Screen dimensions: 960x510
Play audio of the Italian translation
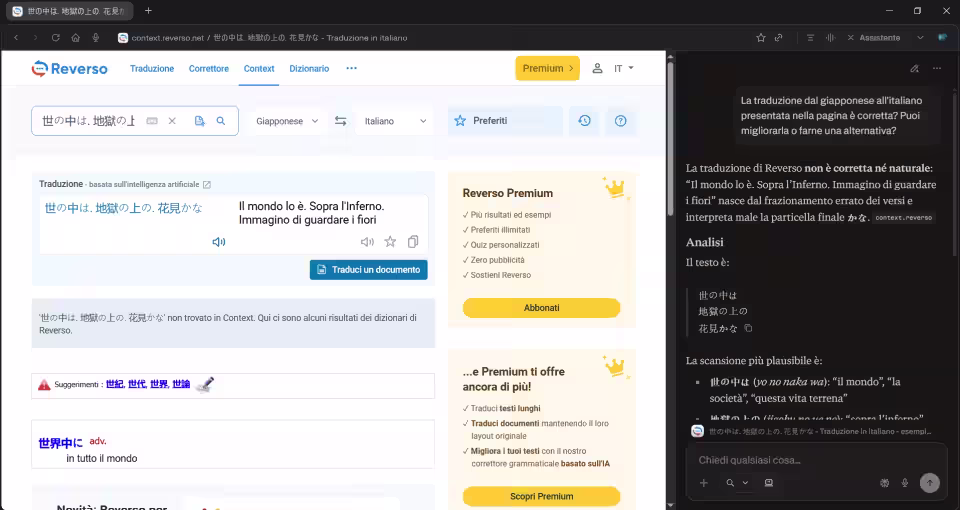point(367,242)
